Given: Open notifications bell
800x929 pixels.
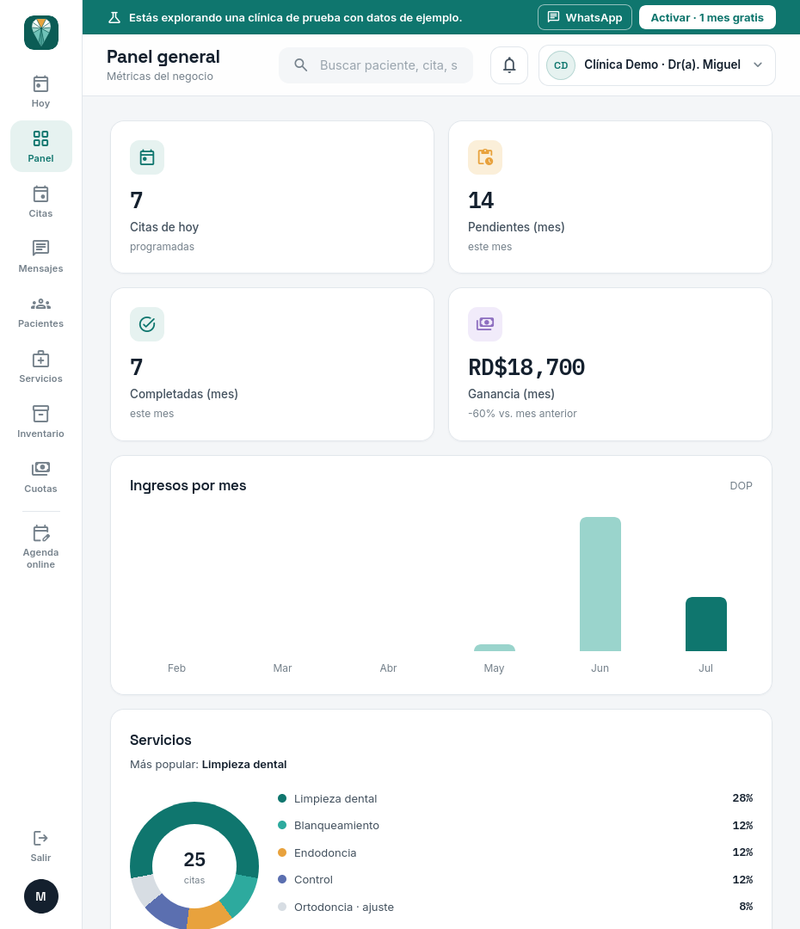Looking at the screenshot, I should tap(509, 65).
